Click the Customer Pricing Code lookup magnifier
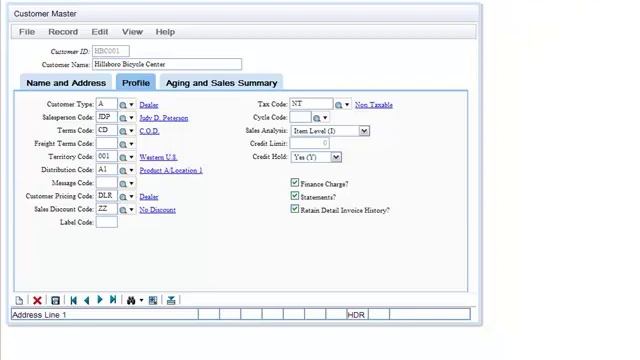This screenshot has width=640, height=360. click(123, 197)
